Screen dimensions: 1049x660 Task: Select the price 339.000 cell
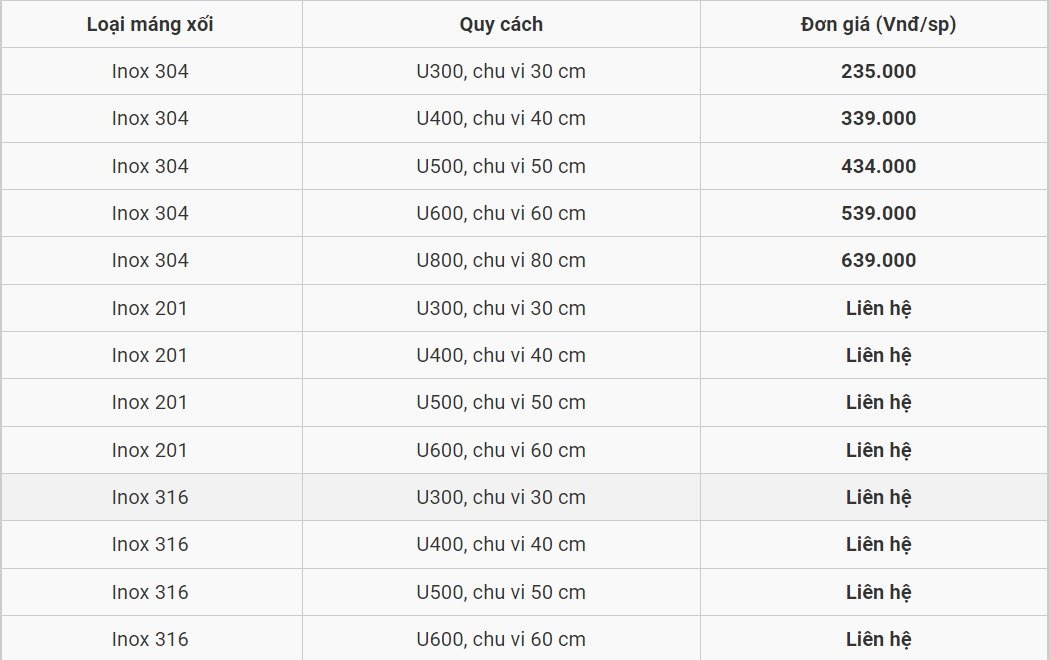pyautogui.click(x=878, y=118)
